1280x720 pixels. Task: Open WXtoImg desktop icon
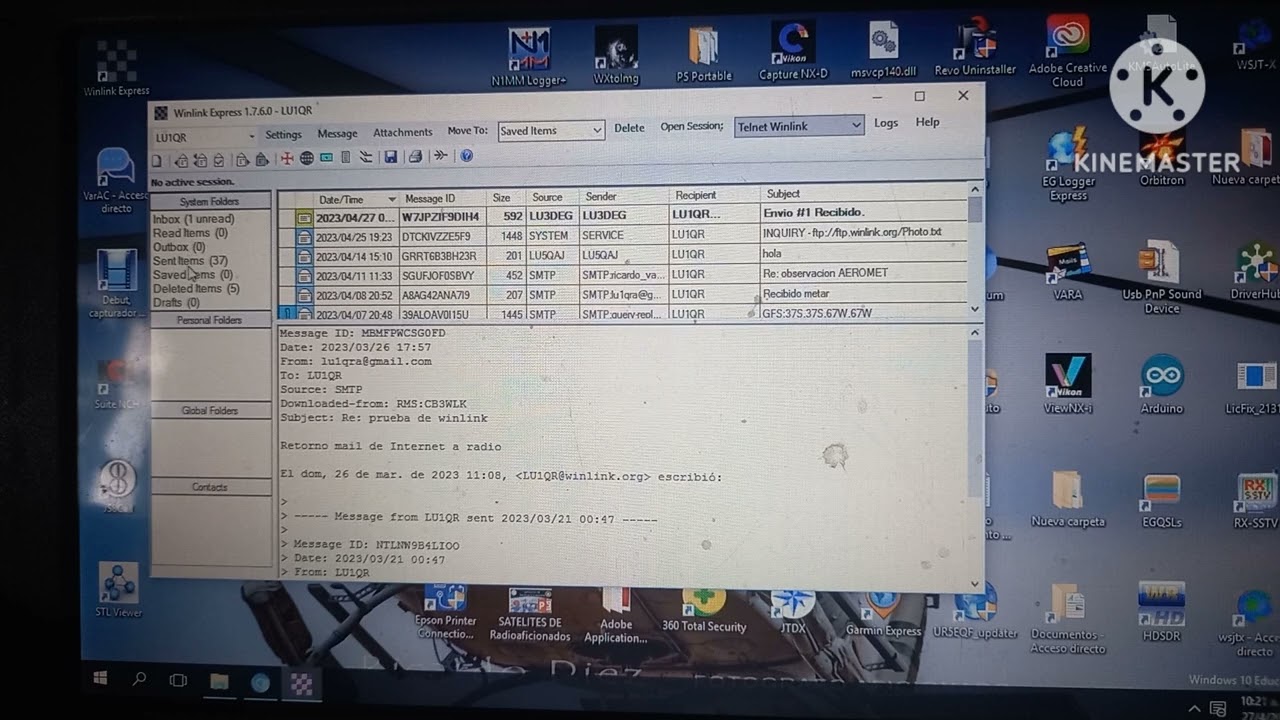point(616,55)
